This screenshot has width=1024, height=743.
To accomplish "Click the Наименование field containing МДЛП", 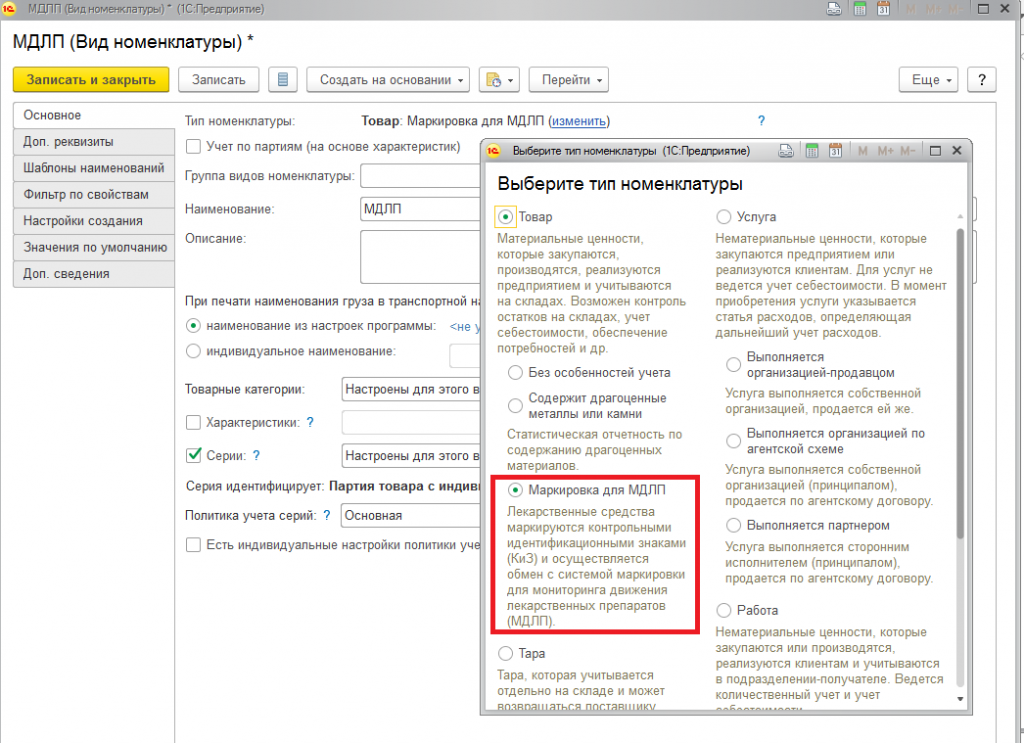I will coord(420,209).
